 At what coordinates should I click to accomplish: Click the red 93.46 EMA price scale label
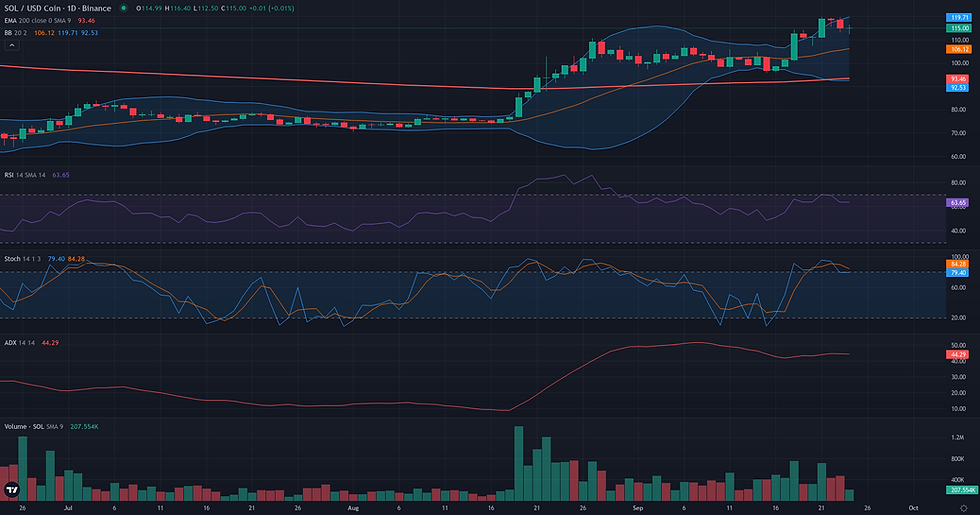(x=958, y=79)
